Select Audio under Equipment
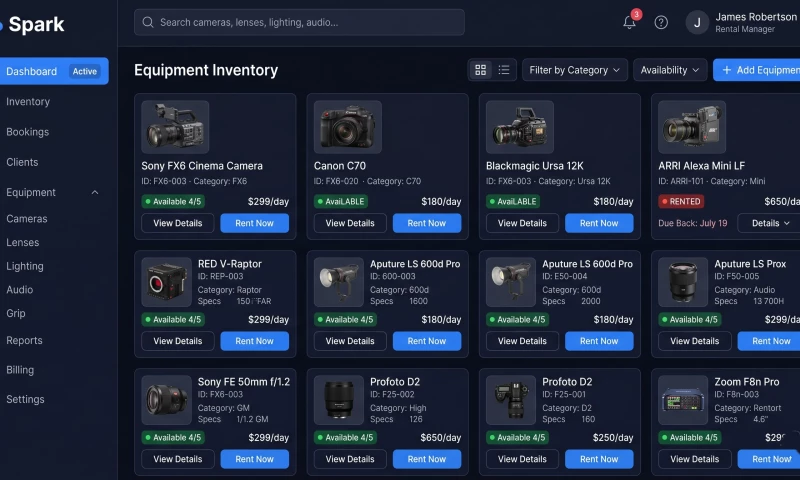The width and height of the screenshot is (800, 480). 19,290
